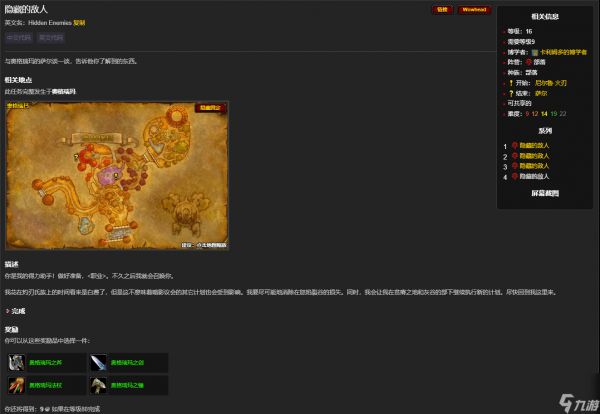600x414 pixels.
Task: Click the 相关地点 section heading
Action: (18, 80)
